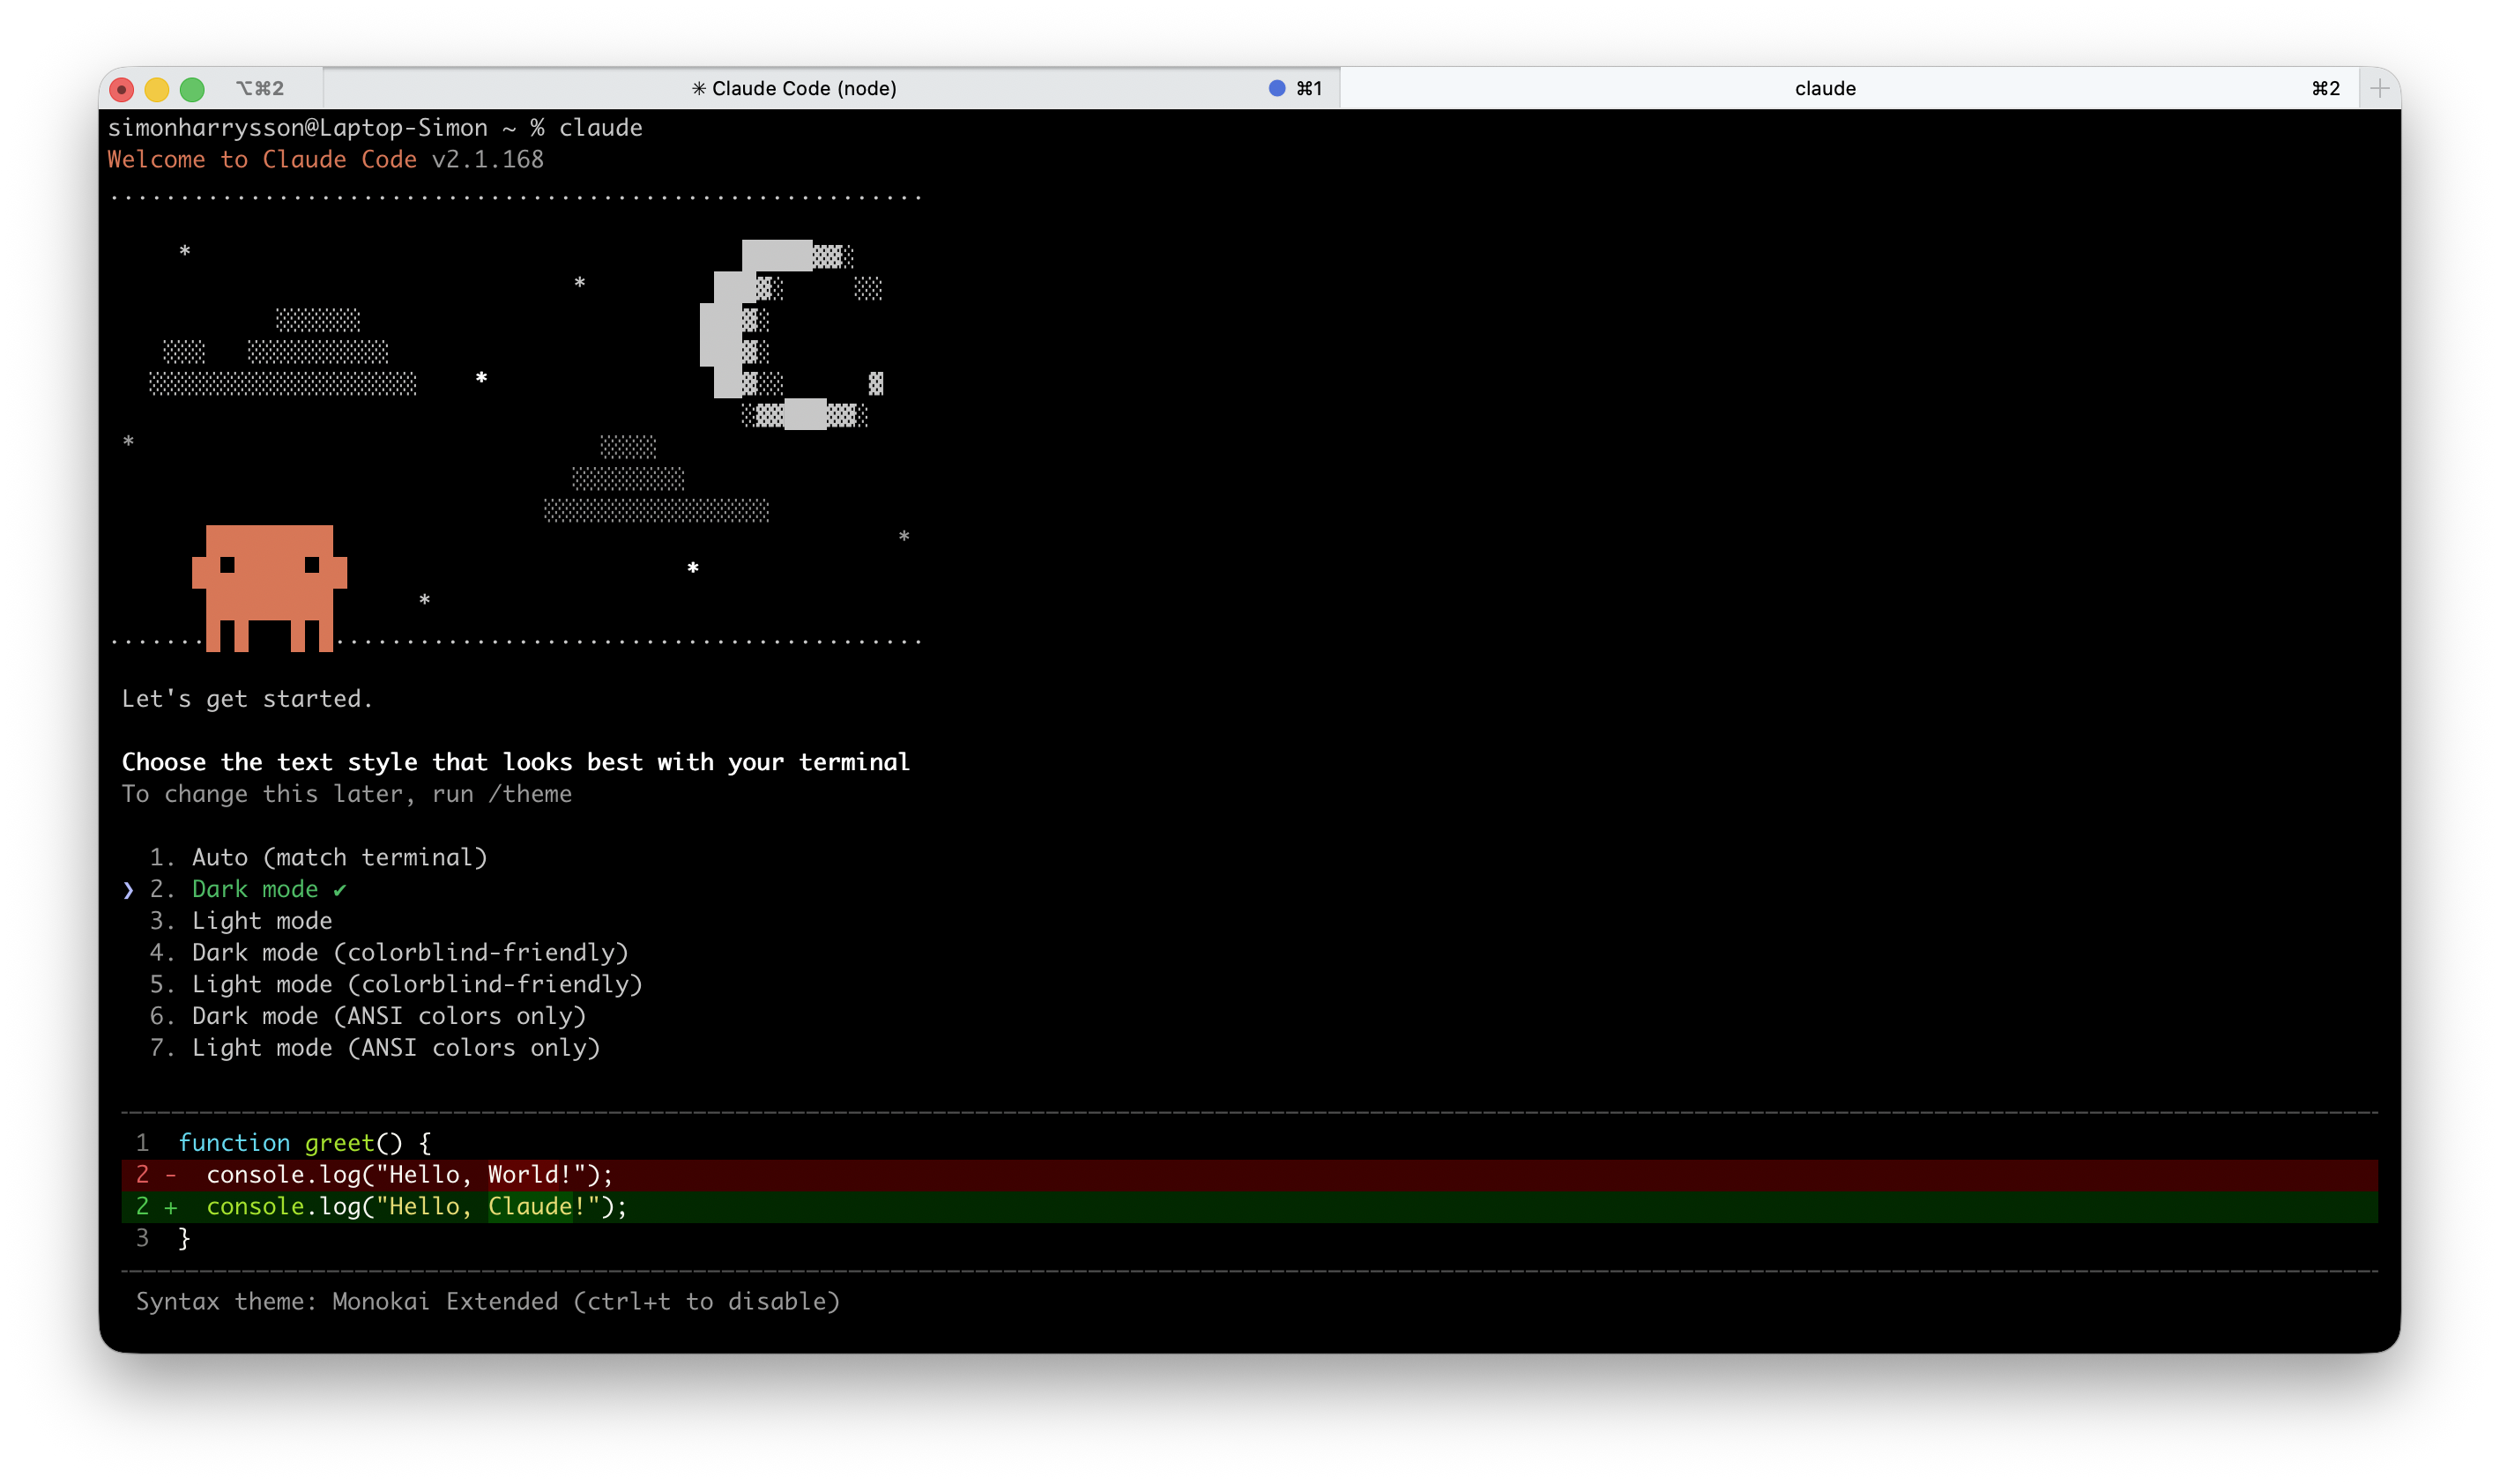
Task: Click the 'Welcome to Claude Code' text
Action: click(x=262, y=159)
